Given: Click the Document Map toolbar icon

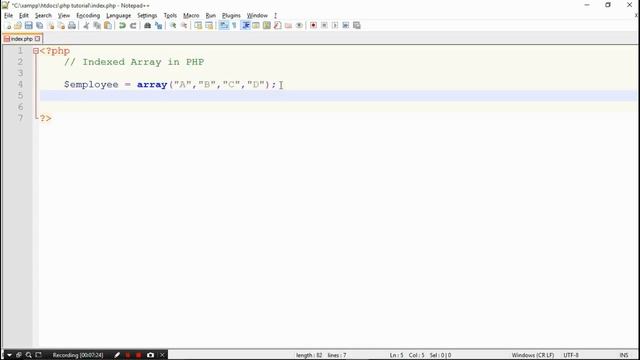Looking at the screenshot, I should tap(267, 25).
